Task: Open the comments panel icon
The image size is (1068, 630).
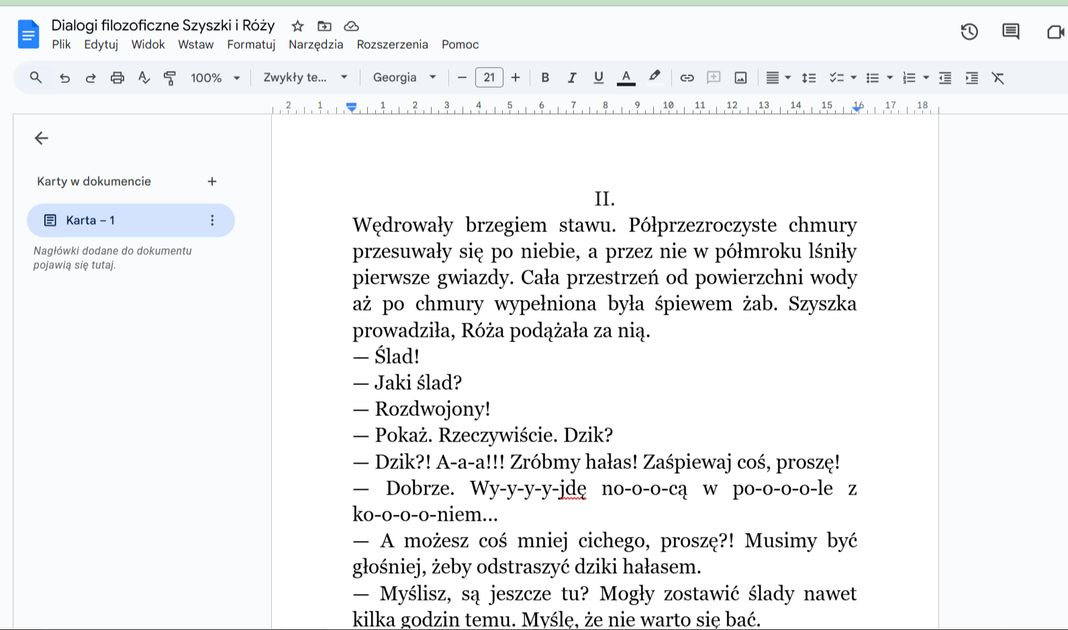Action: click(1011, 32)
